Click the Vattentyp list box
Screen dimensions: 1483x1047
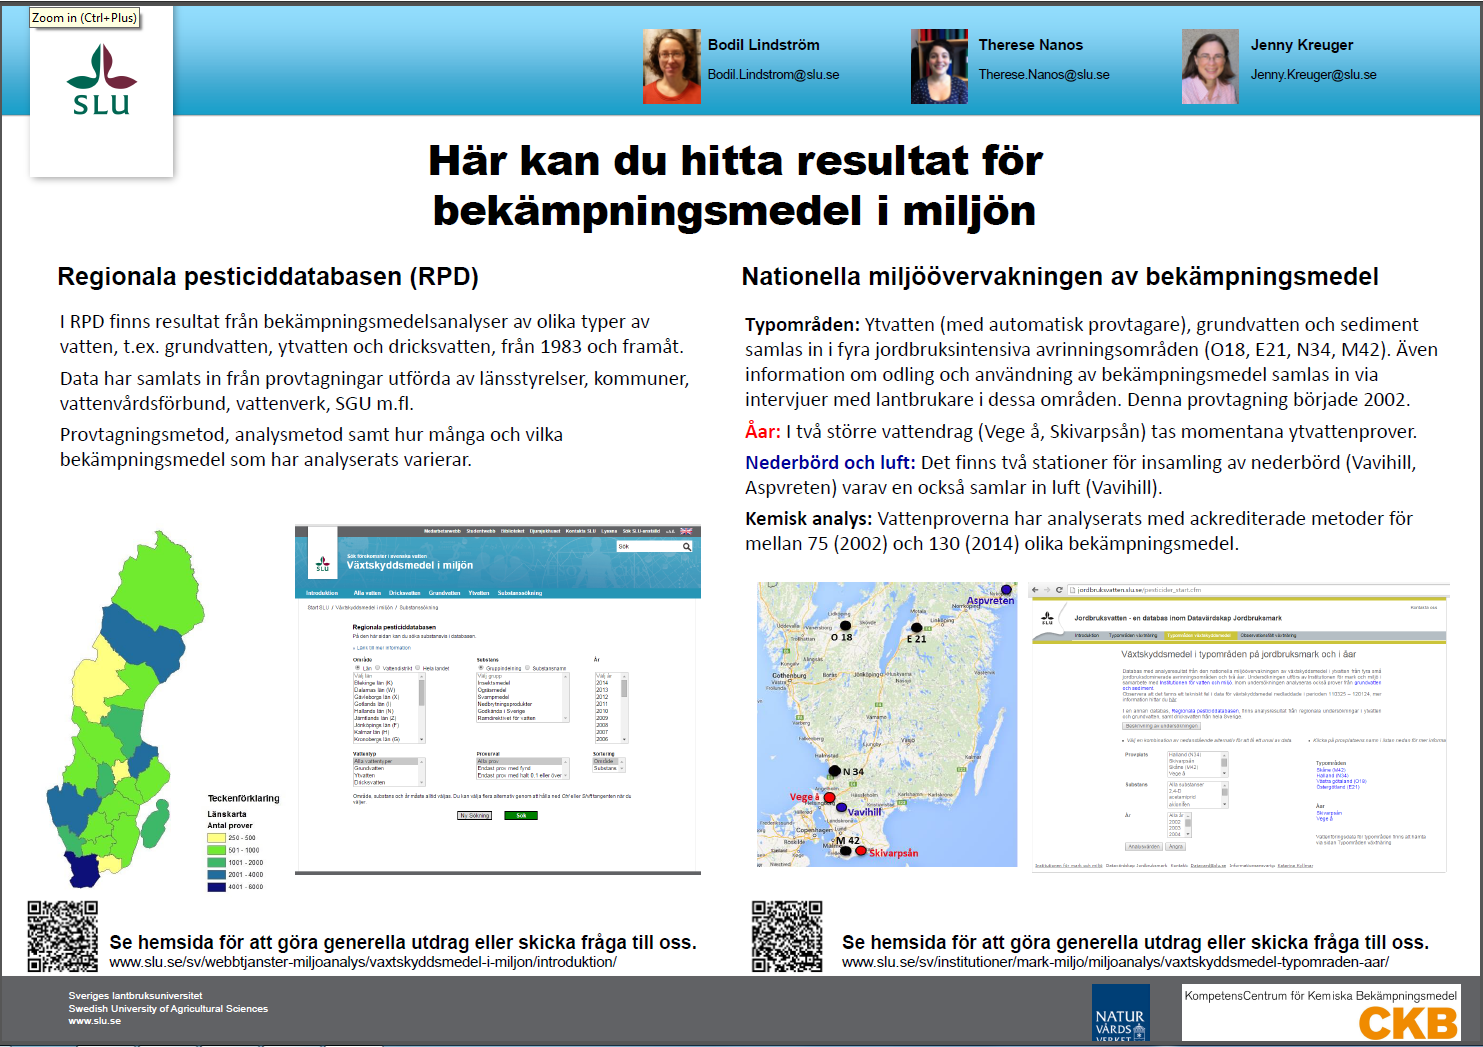coord(389,771)
